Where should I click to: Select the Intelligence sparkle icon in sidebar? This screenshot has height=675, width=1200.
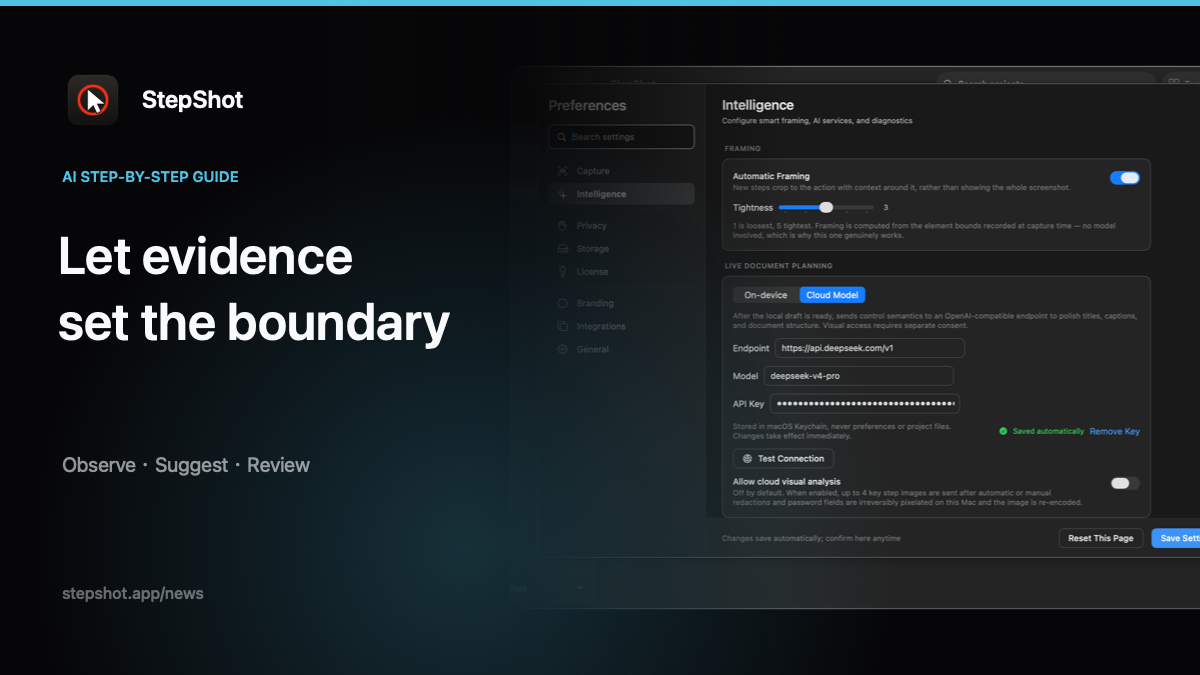(x=563, y=194)
